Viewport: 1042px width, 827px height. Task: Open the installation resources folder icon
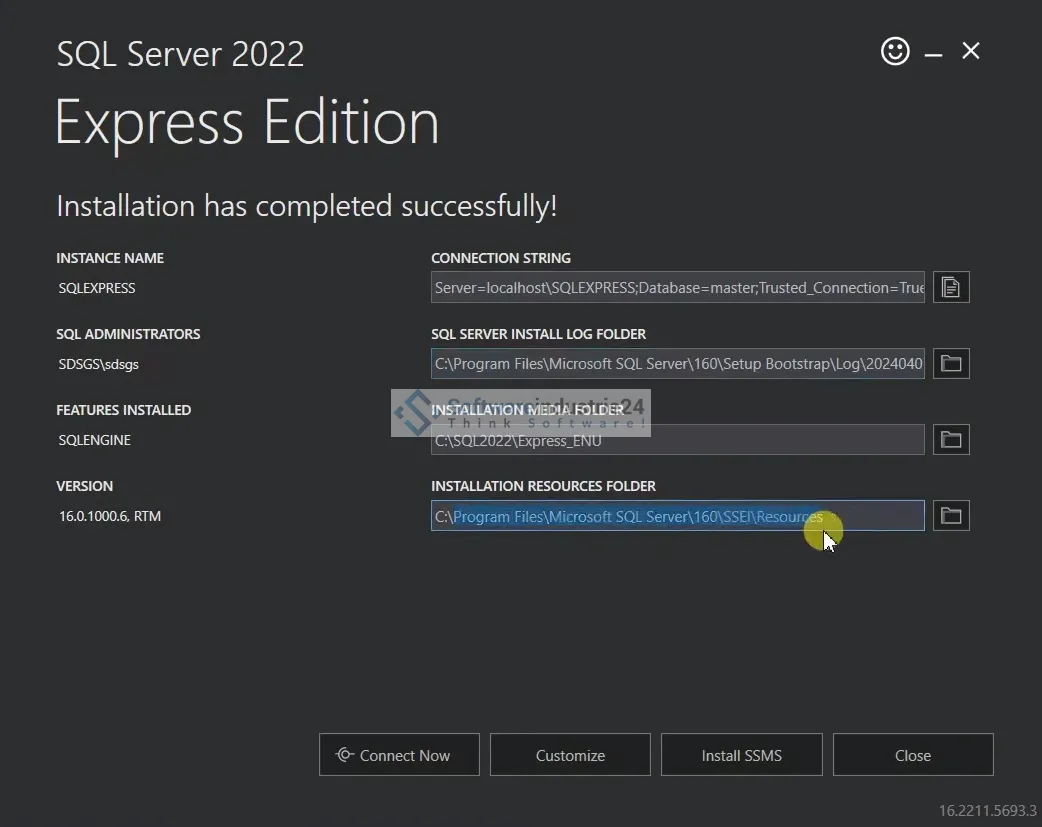(951, 516)
